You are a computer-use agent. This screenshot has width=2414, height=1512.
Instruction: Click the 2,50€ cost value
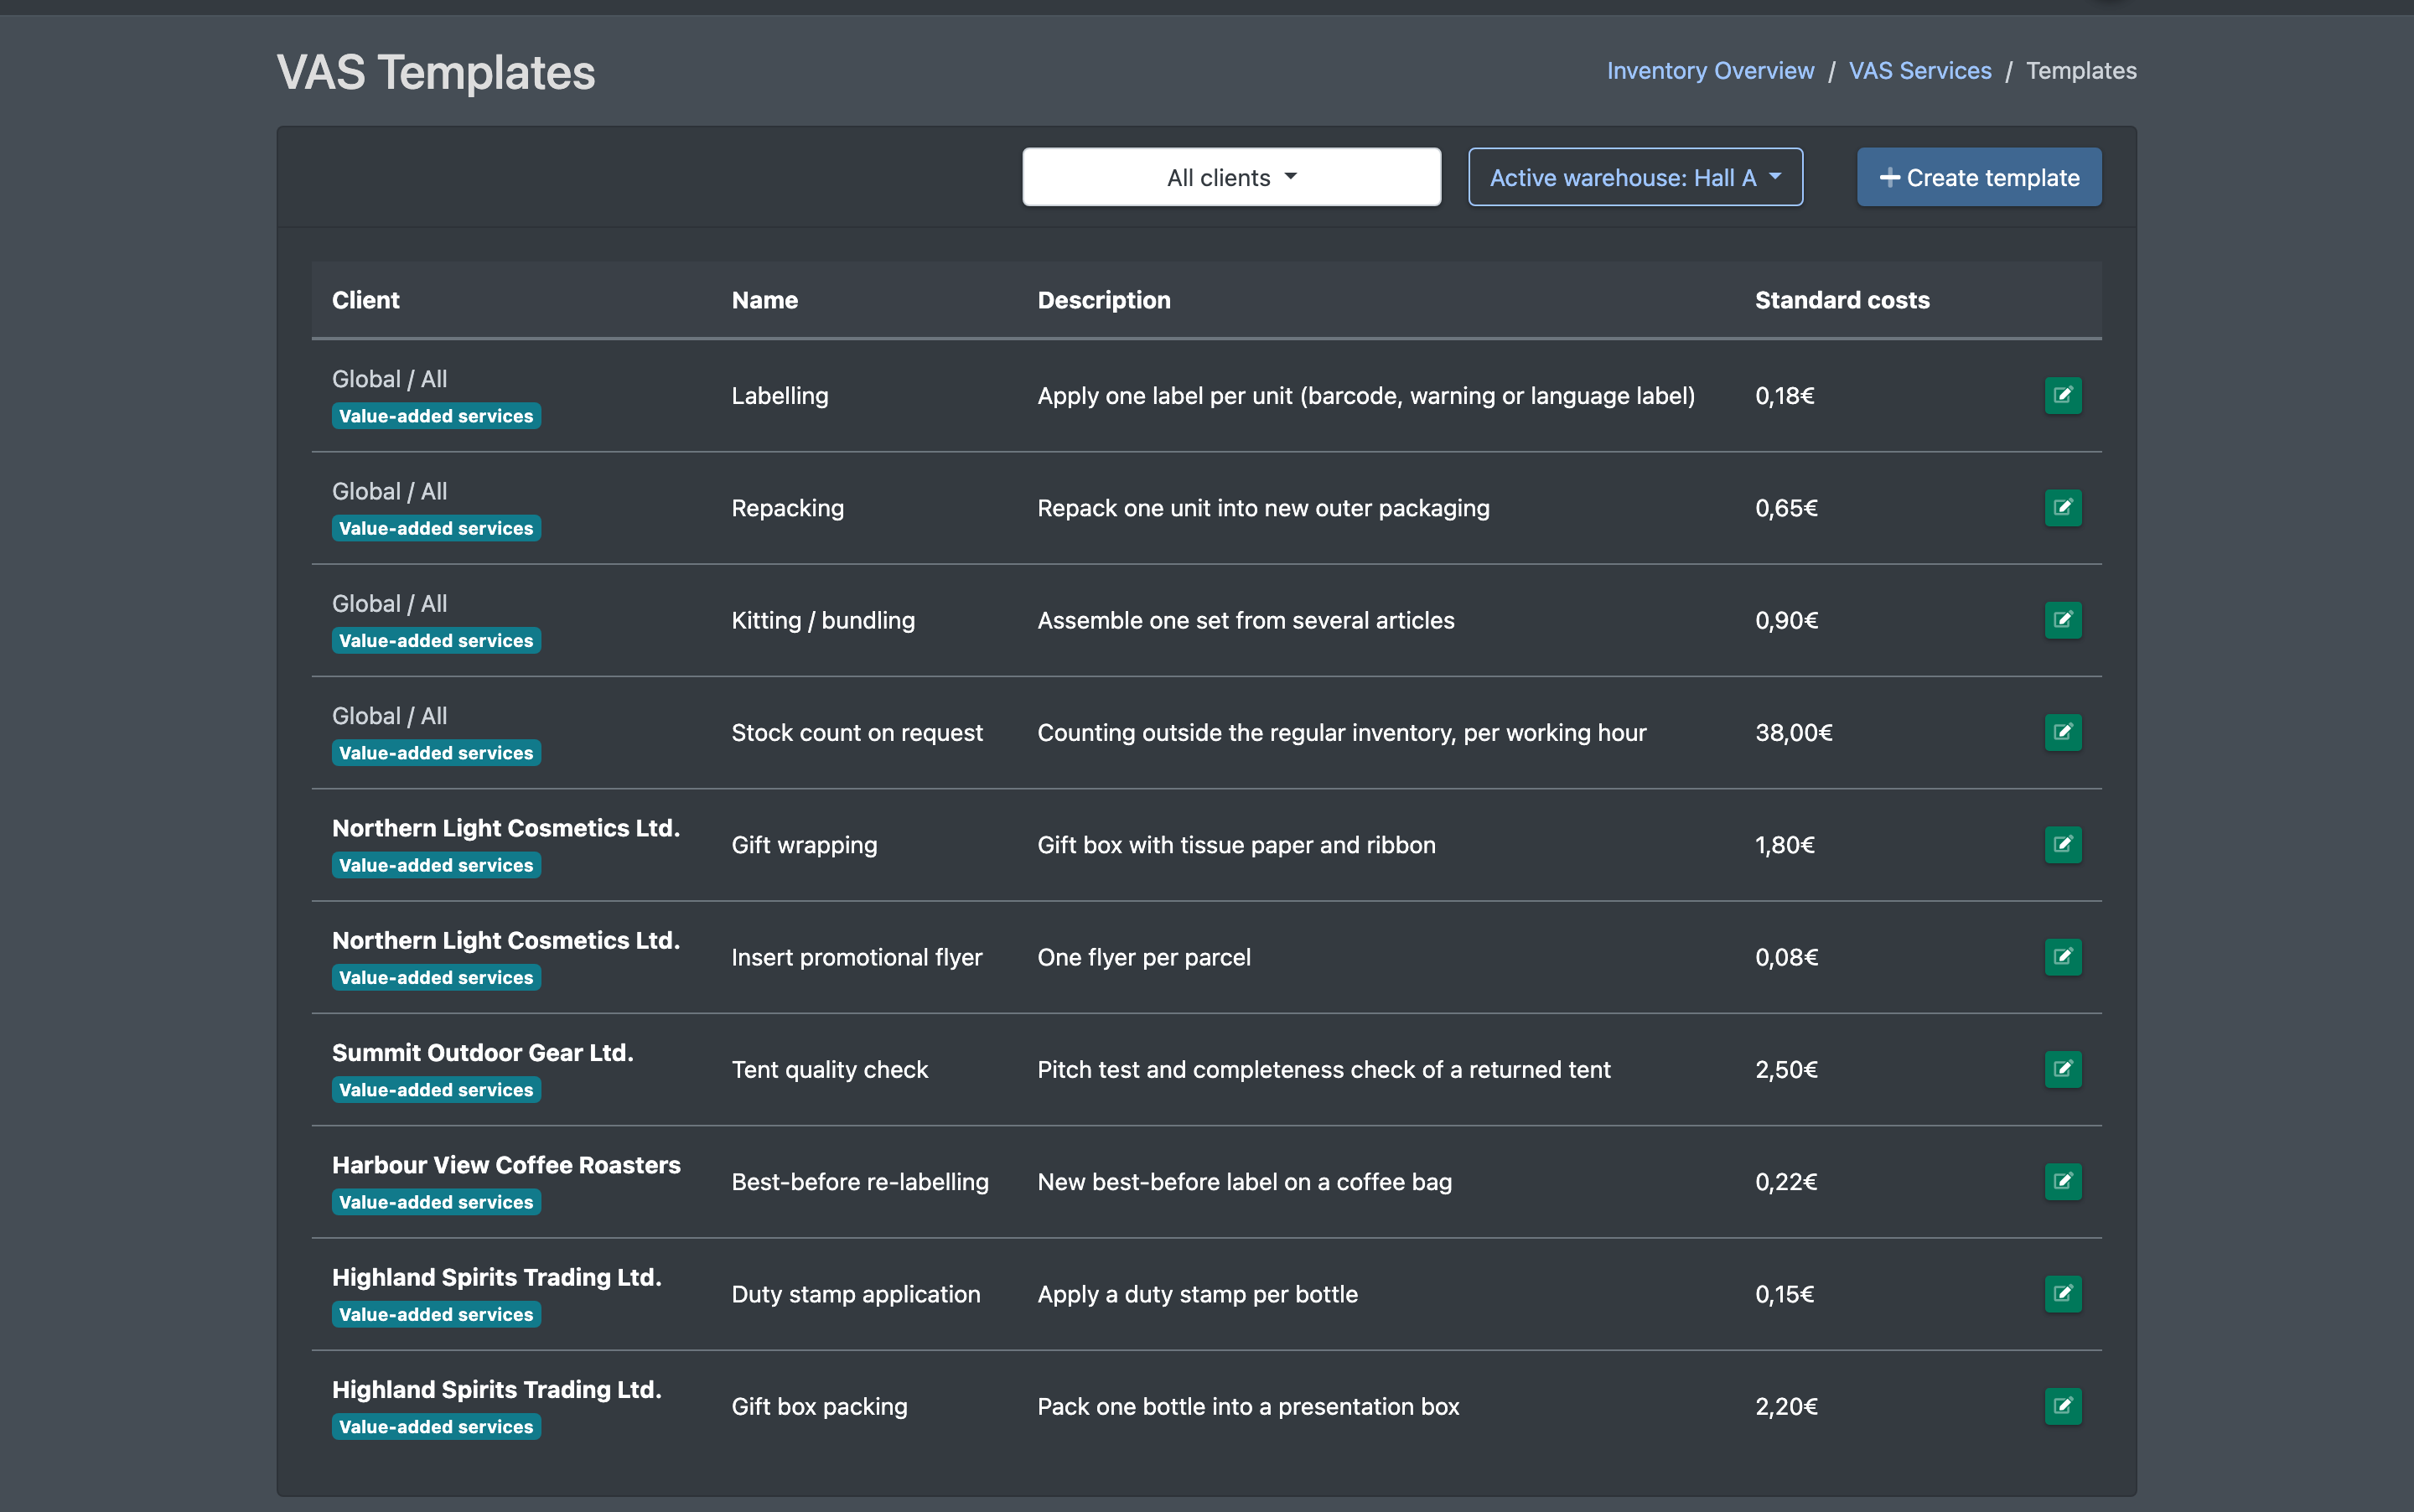(1786, 1069)
